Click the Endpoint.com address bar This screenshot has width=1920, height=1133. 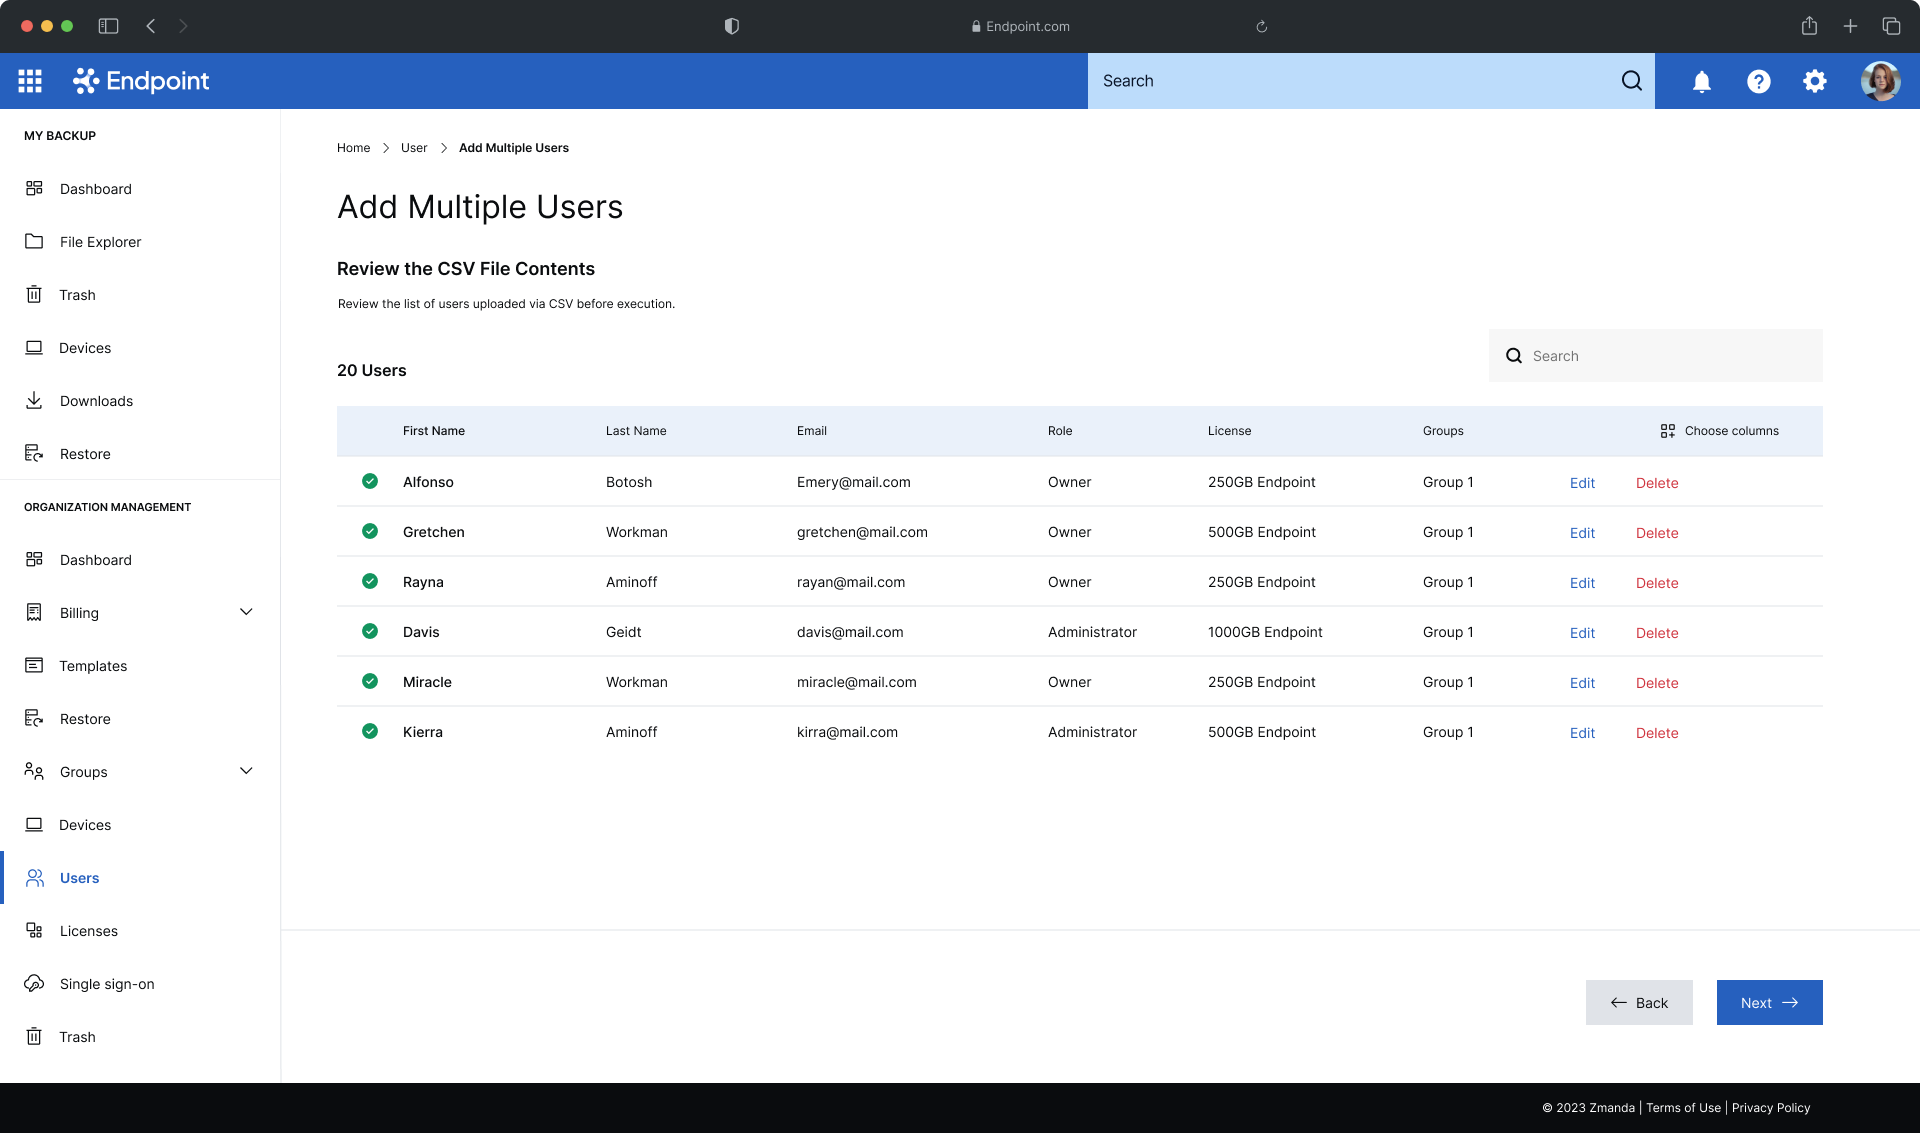[1020, 27]
